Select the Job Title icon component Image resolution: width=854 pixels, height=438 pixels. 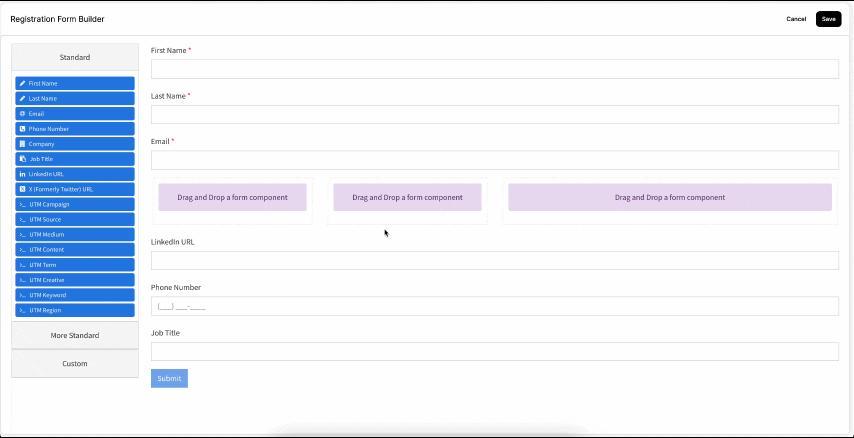tap(74, 159)
